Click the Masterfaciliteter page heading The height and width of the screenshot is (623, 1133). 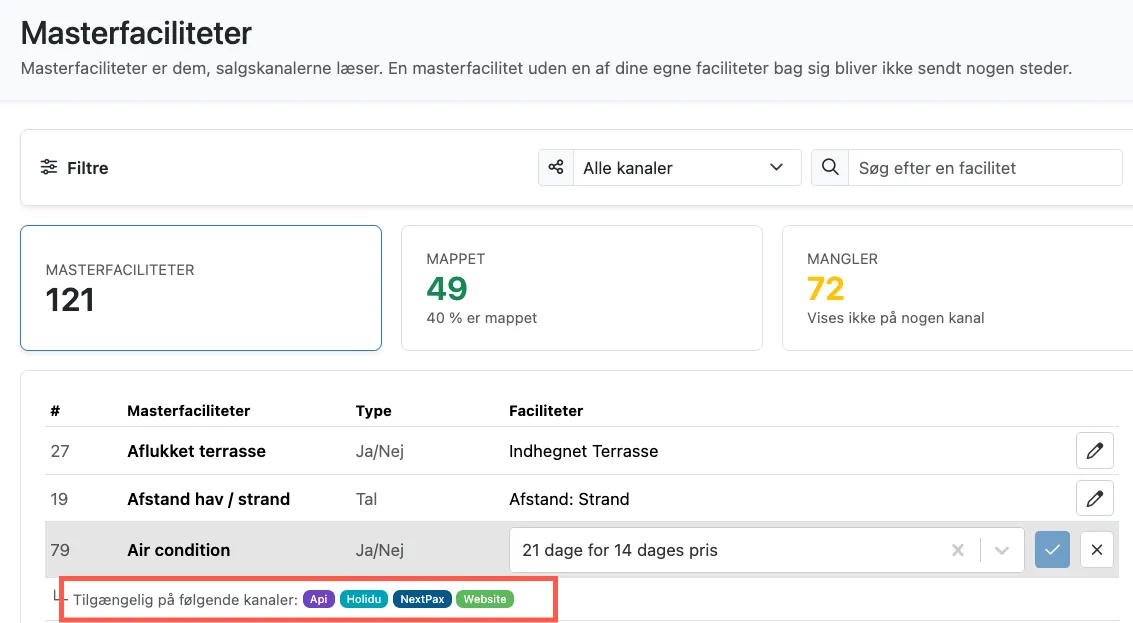[x=137, y=33]
